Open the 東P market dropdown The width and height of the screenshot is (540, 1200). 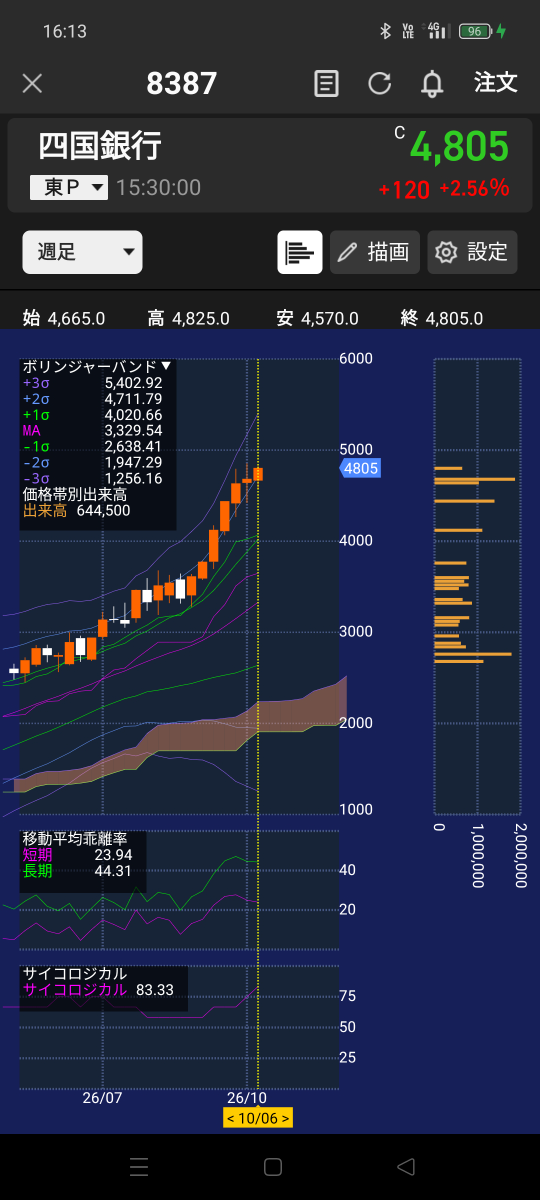coord(68,187)
